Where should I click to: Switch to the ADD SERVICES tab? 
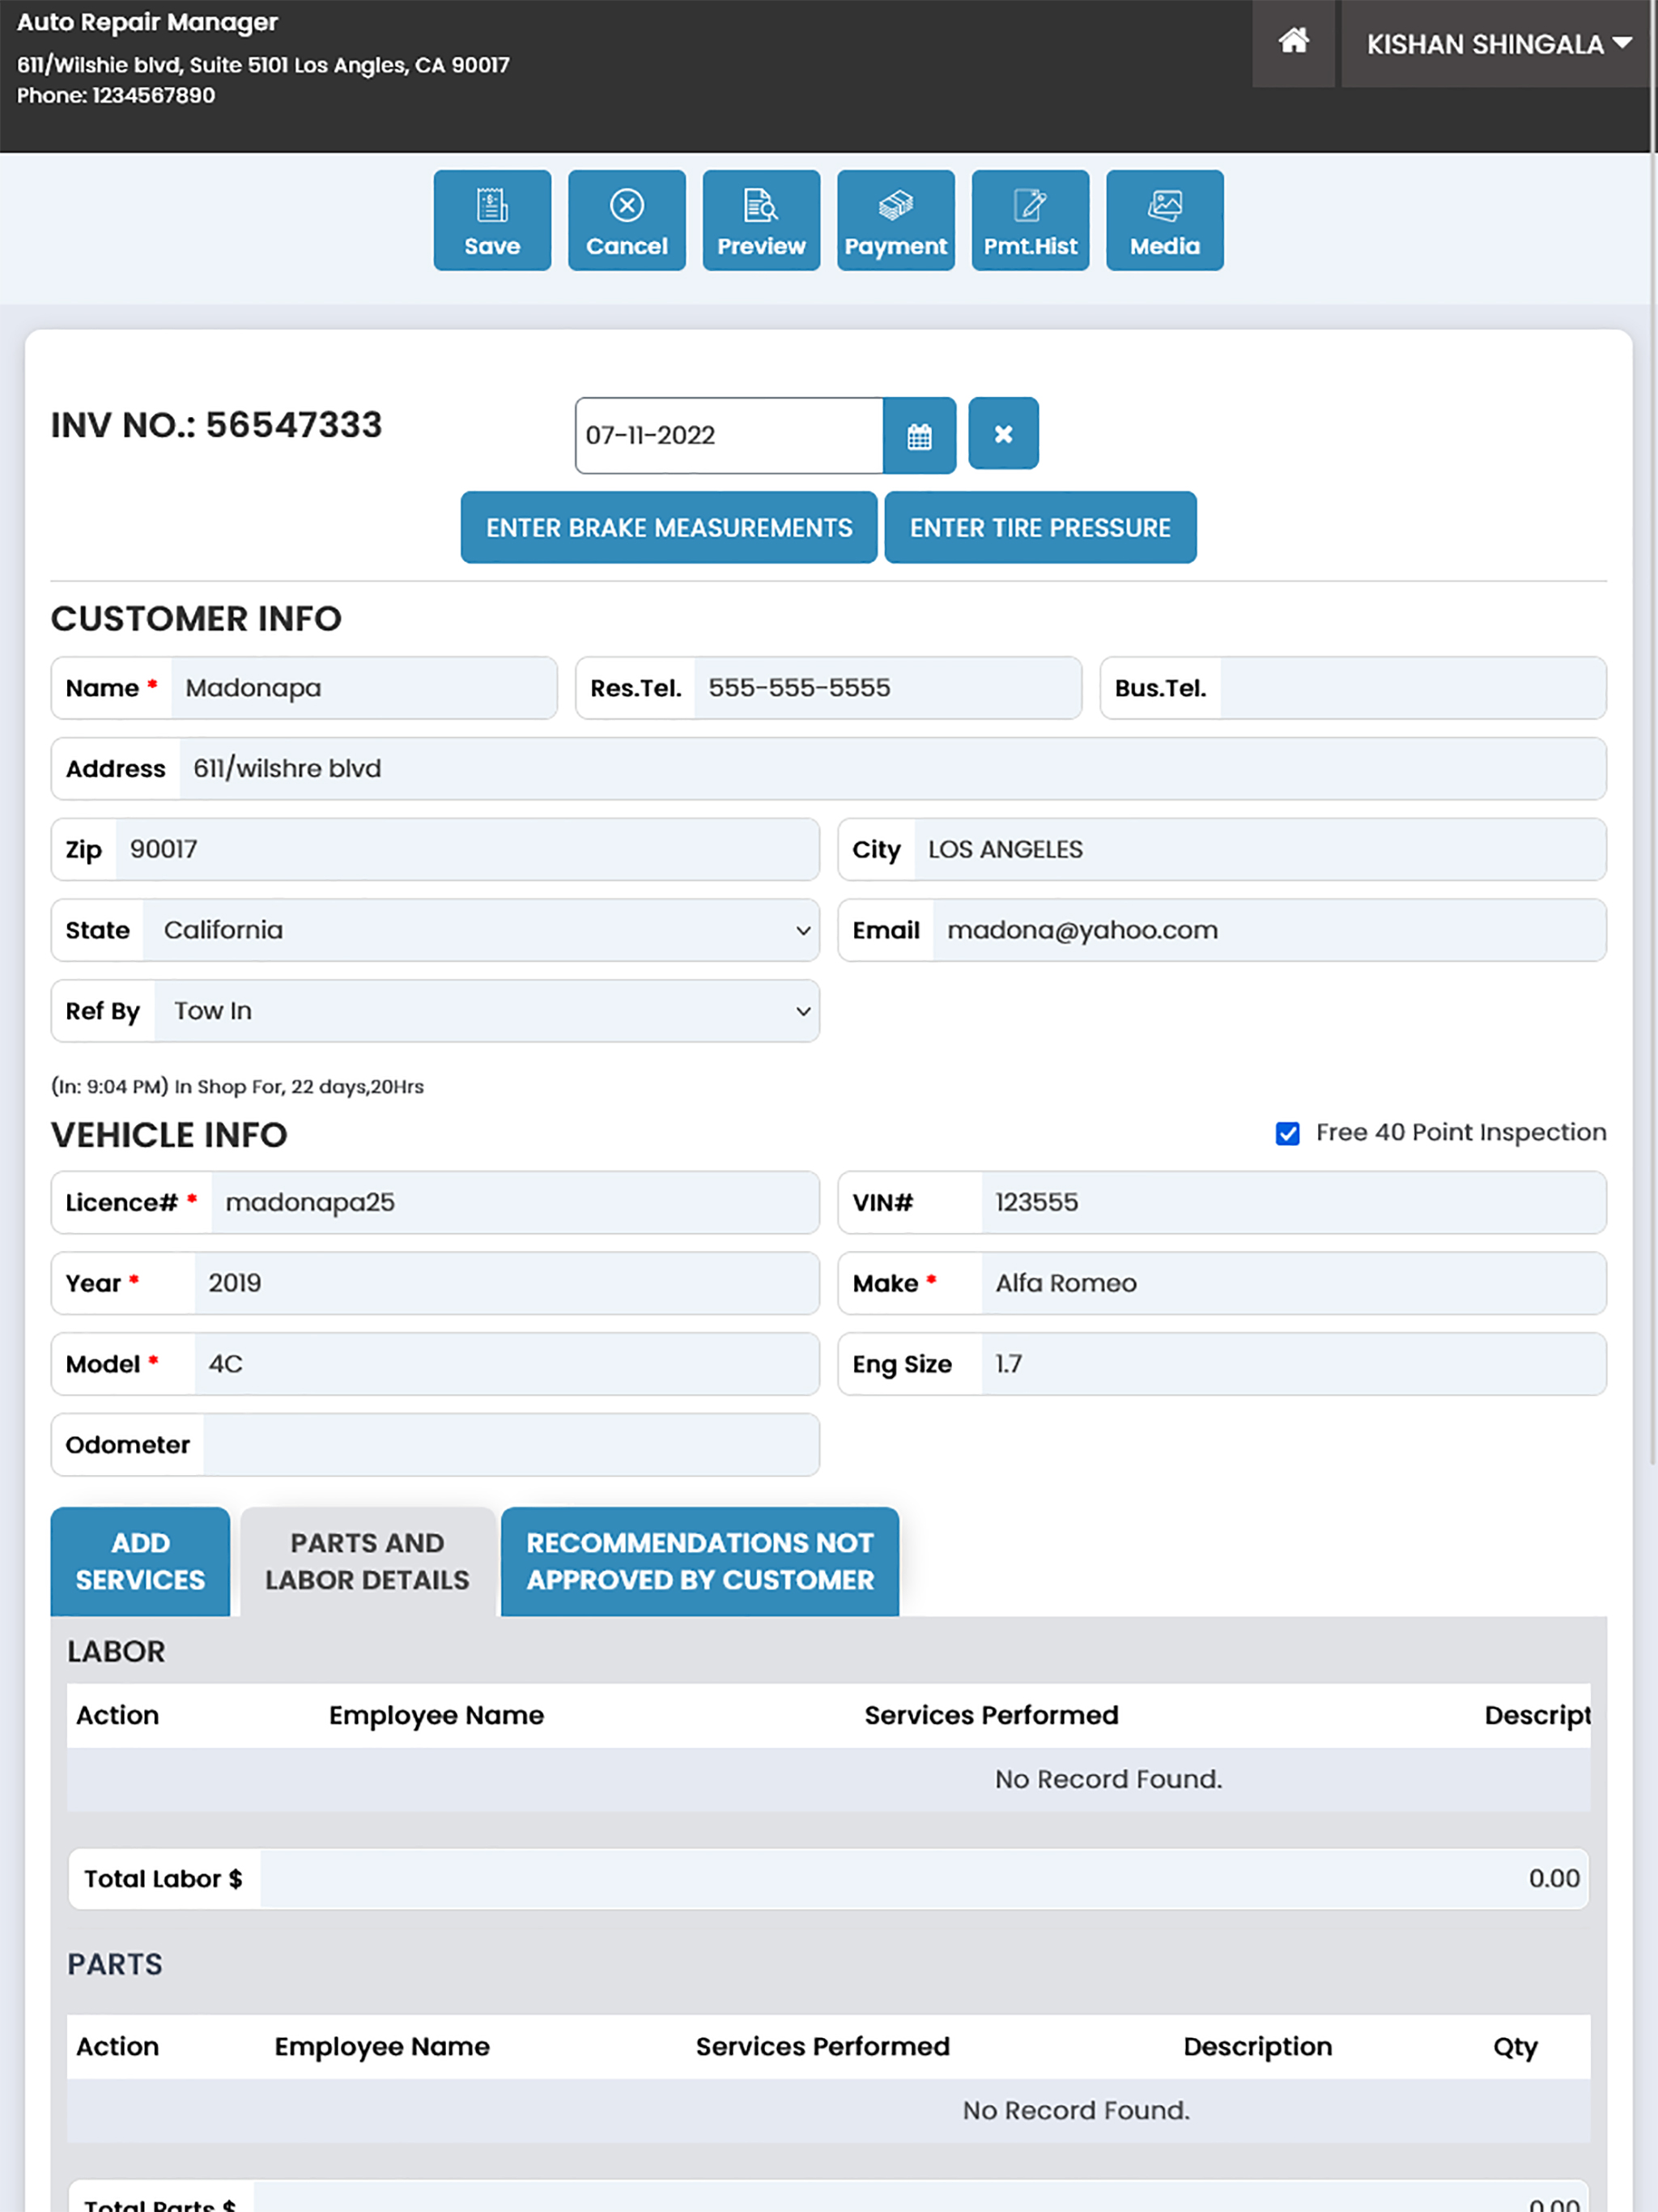(140, 1561)
